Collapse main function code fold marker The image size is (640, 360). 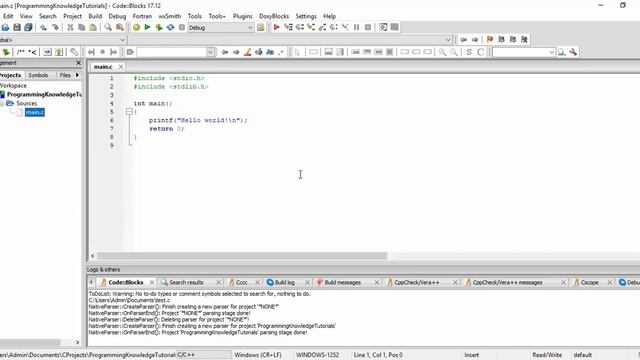pyautogui.click(x=129, y=111)
